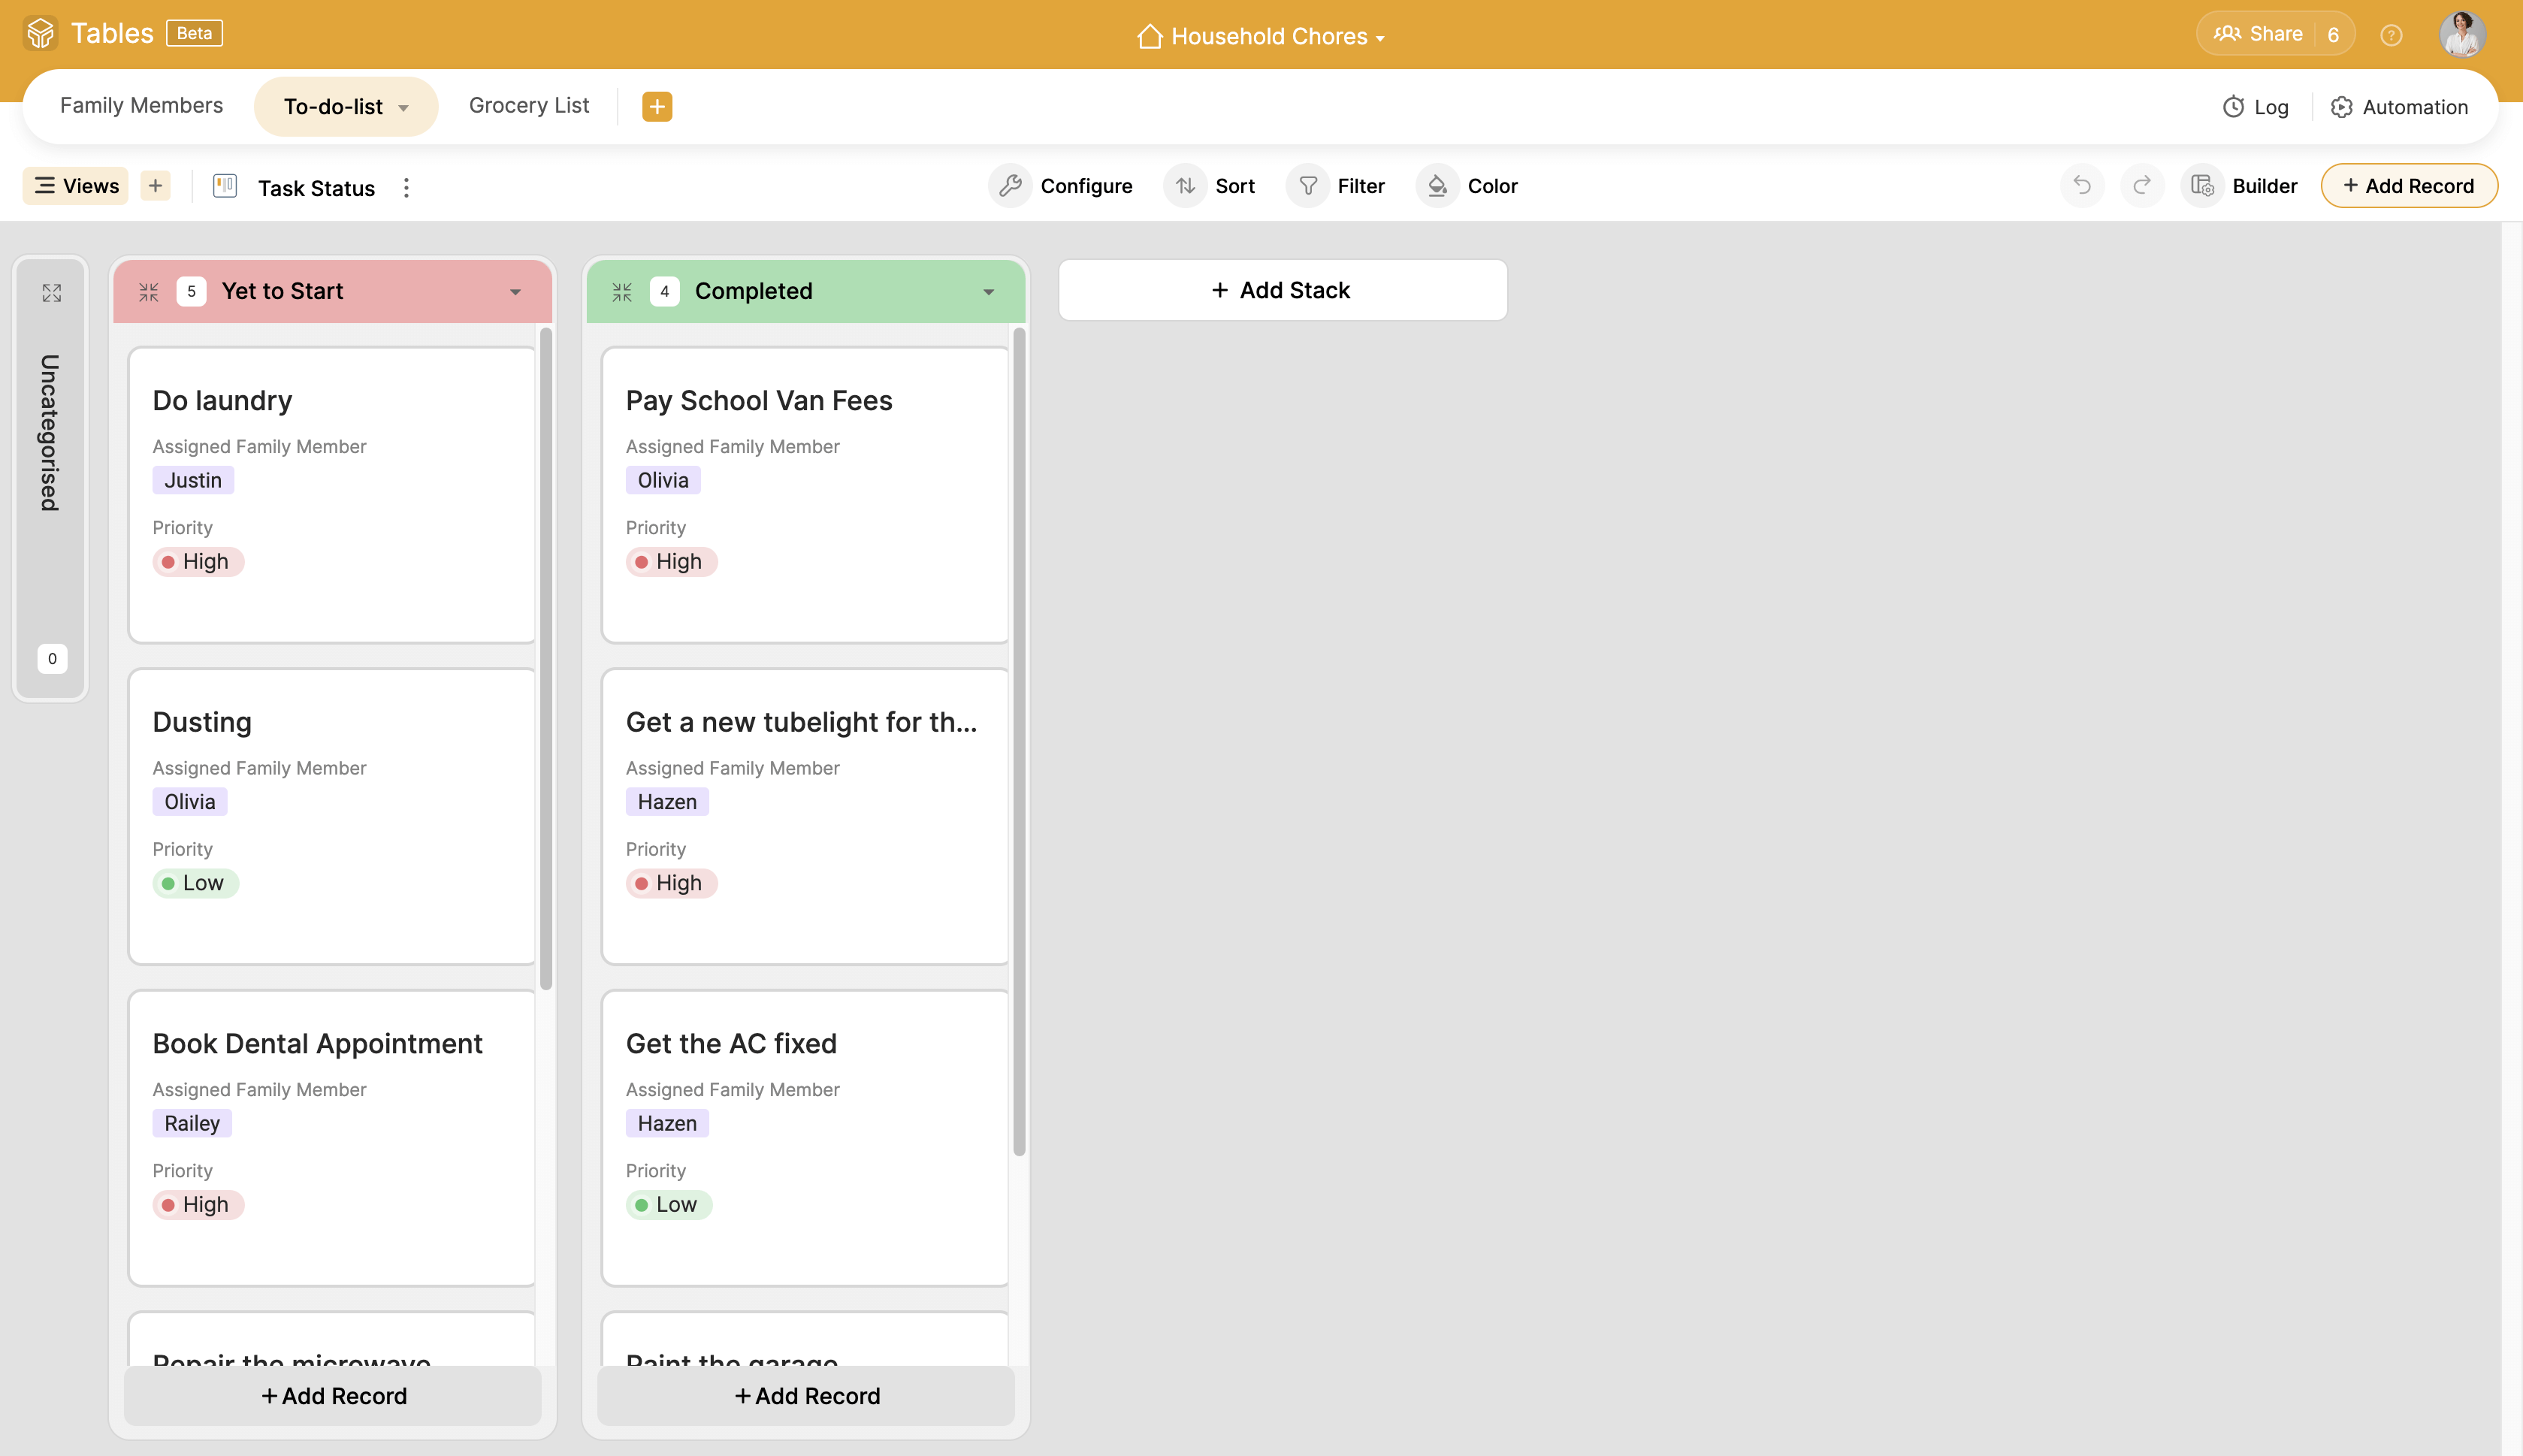Screen dimensions: 2523x1456
Task: Open Task Status view options menu
Action: pos(406,188)
